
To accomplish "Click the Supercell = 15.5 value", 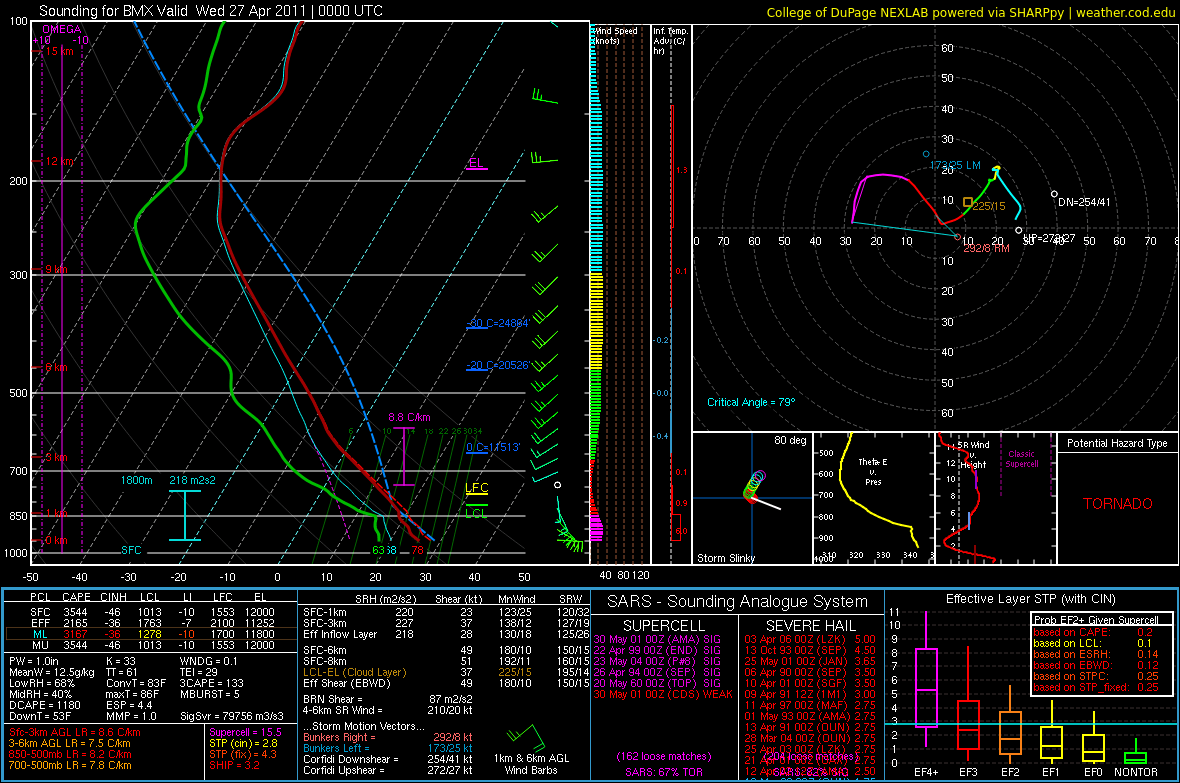I will pos(245,732).
